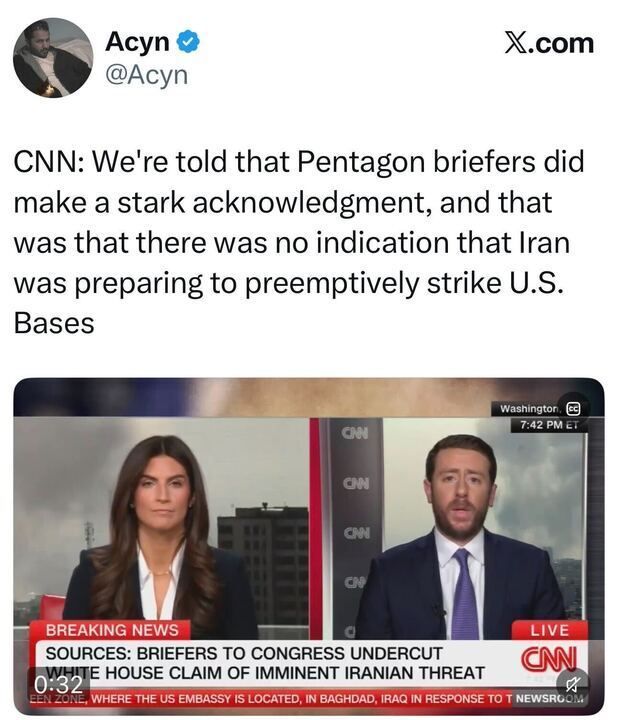Click the Acyn display name

pos(138,42)
